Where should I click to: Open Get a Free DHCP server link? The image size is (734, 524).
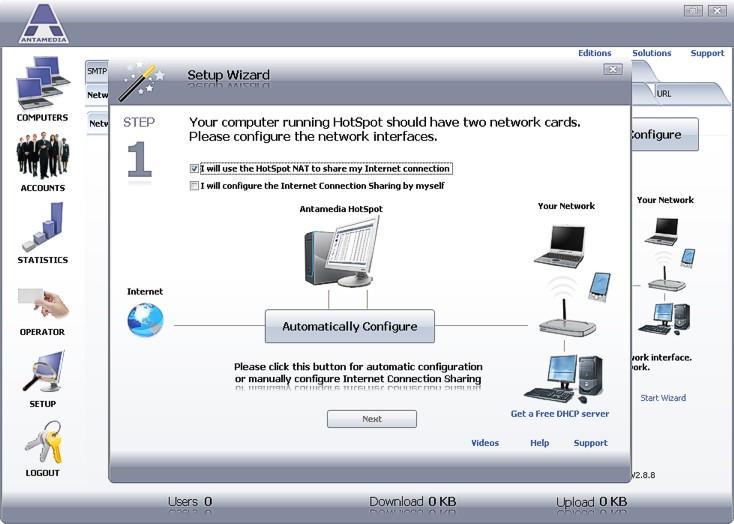560,414
